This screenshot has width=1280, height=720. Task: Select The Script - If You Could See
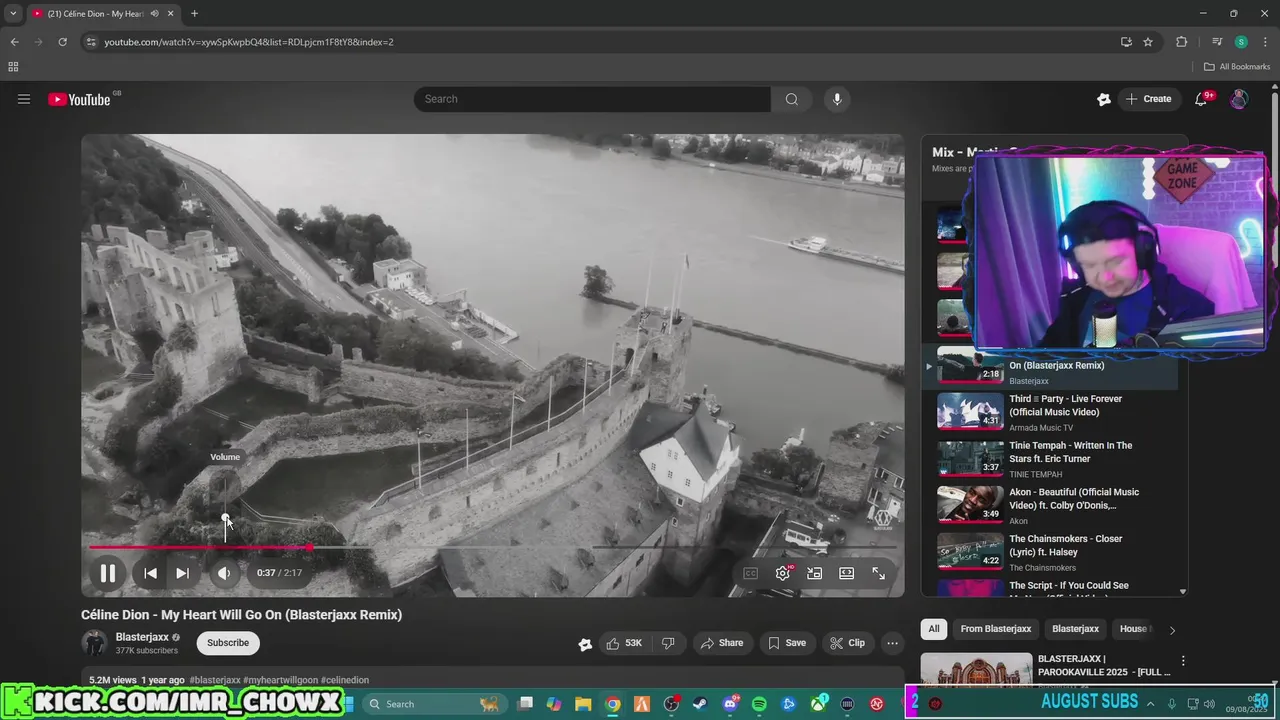pos(1057,587)
